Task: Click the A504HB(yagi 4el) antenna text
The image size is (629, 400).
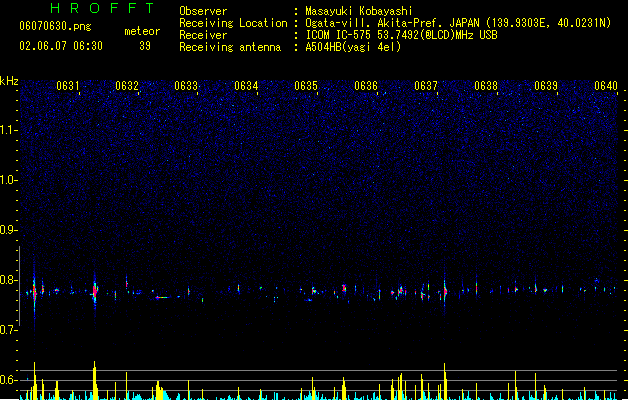Action: 353,47
